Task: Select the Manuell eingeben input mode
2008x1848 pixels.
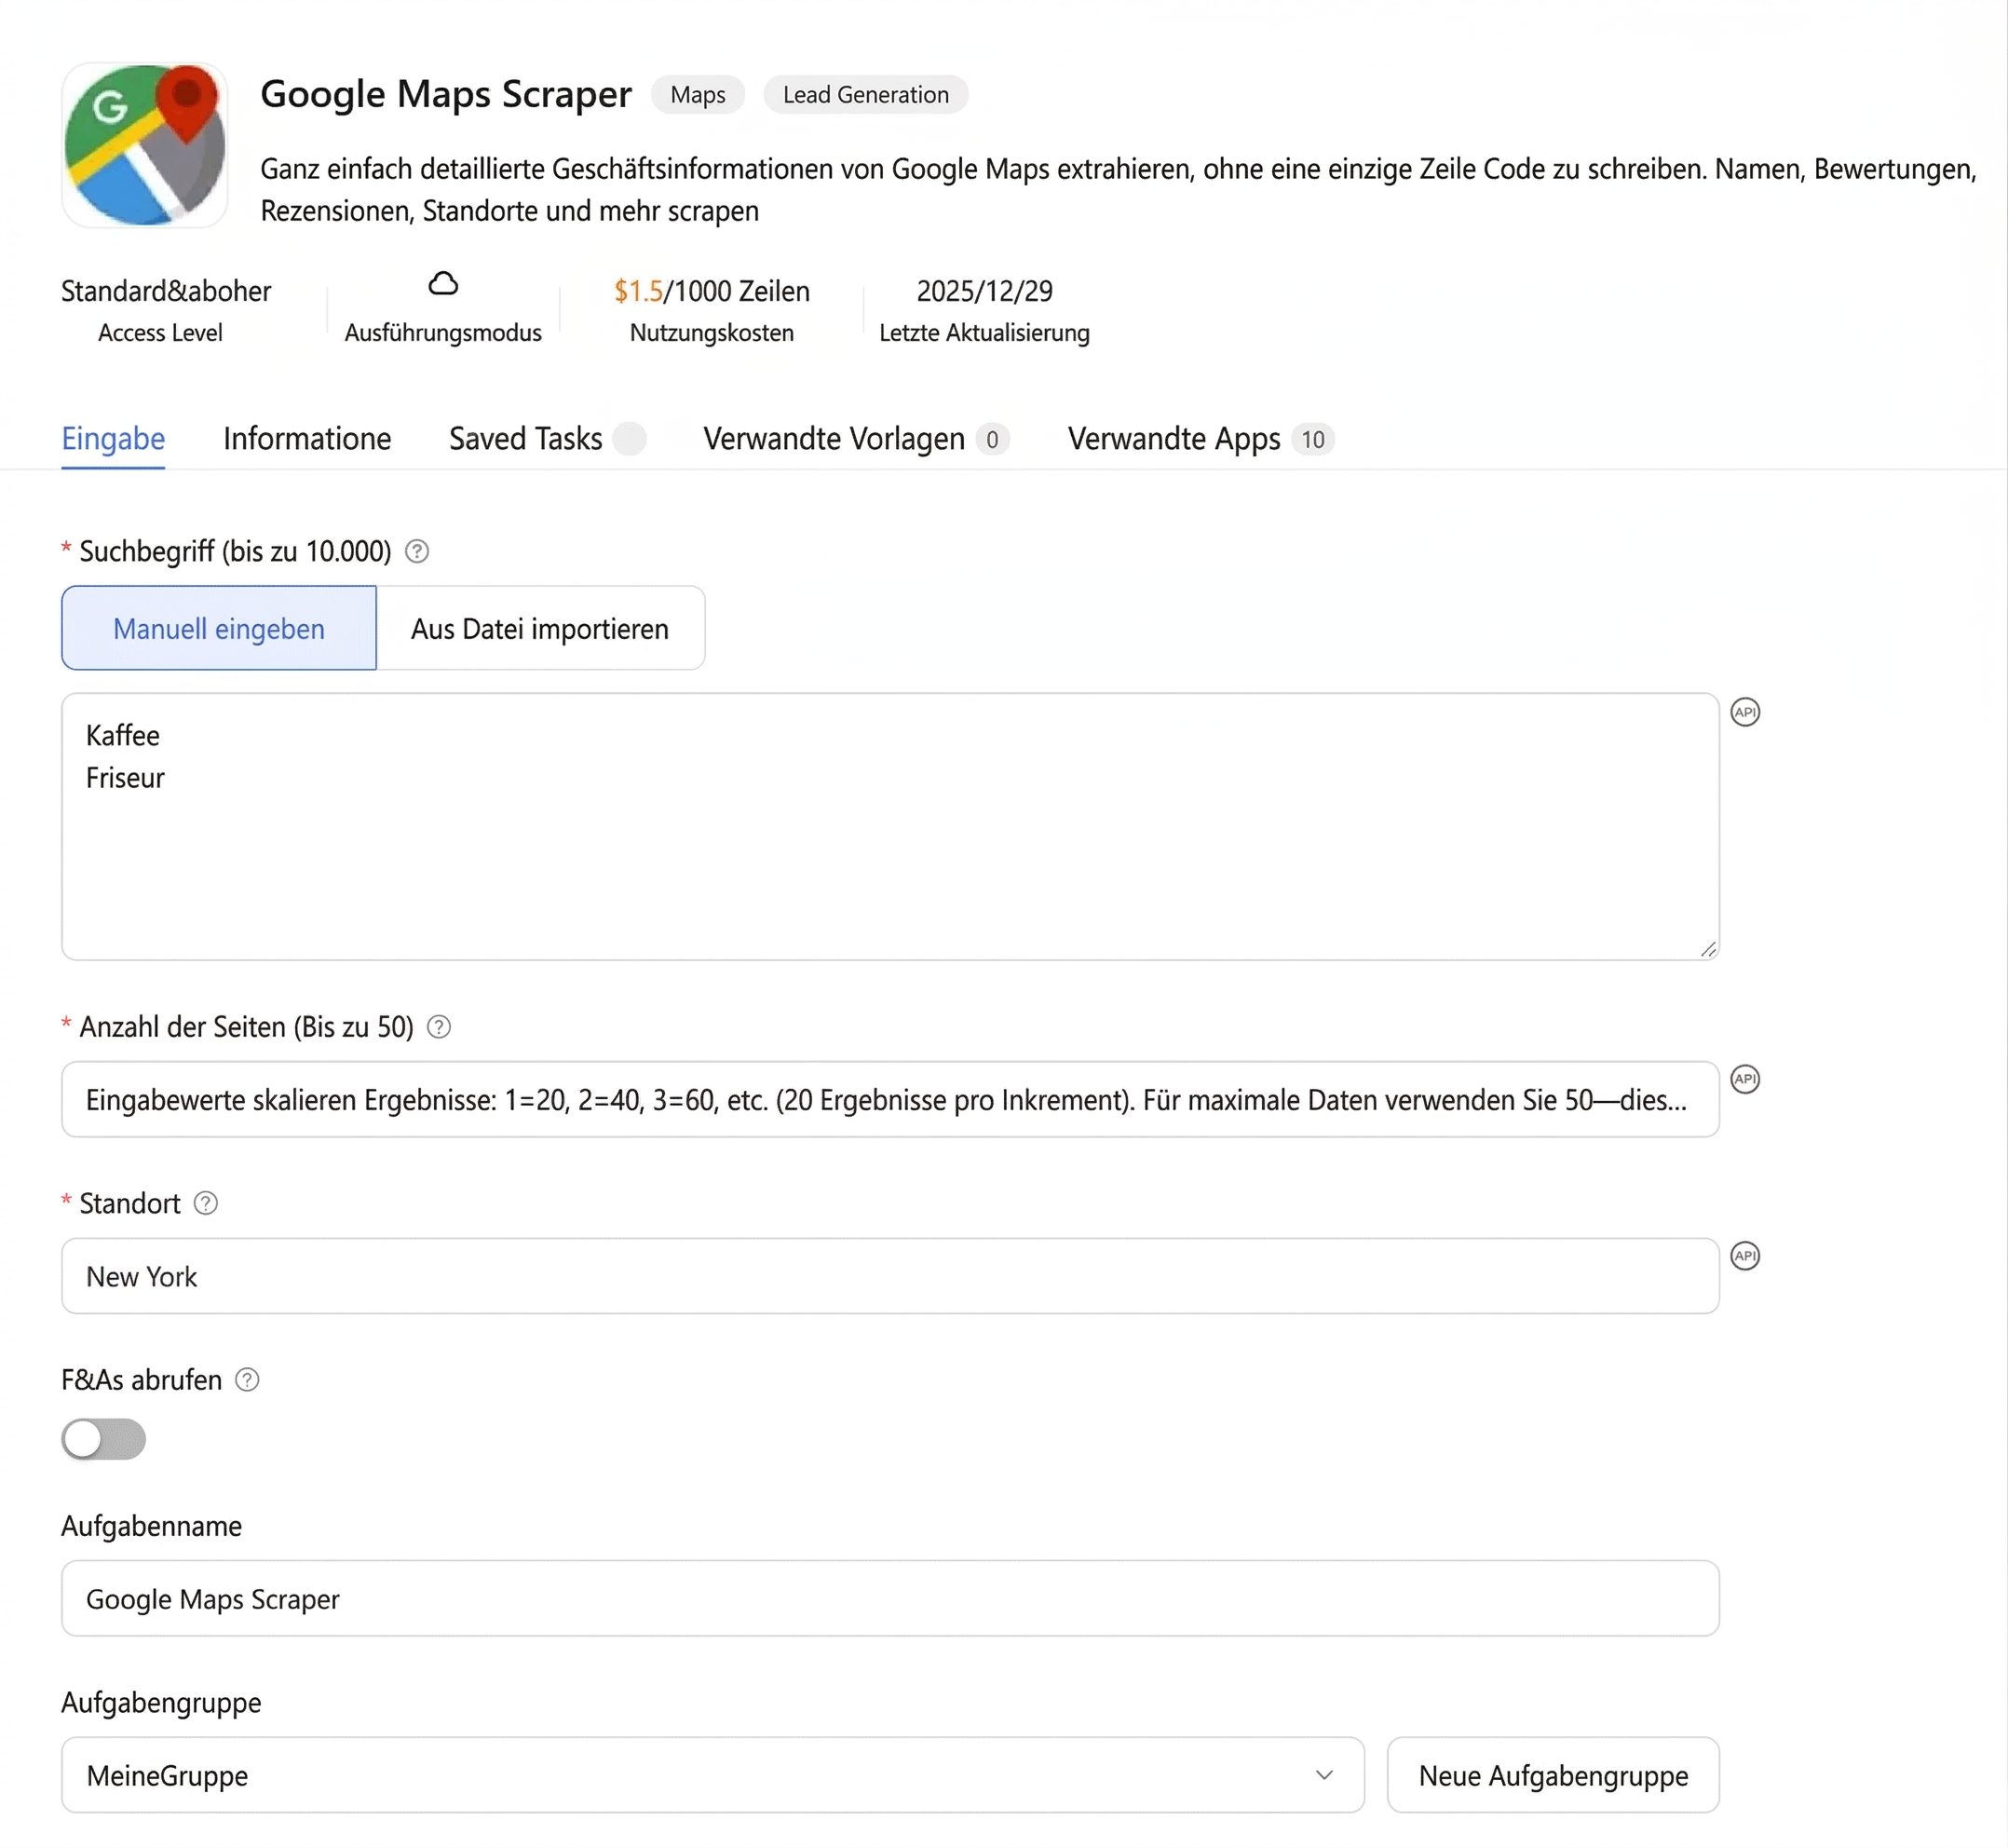Action: click(x=218, y=628)
